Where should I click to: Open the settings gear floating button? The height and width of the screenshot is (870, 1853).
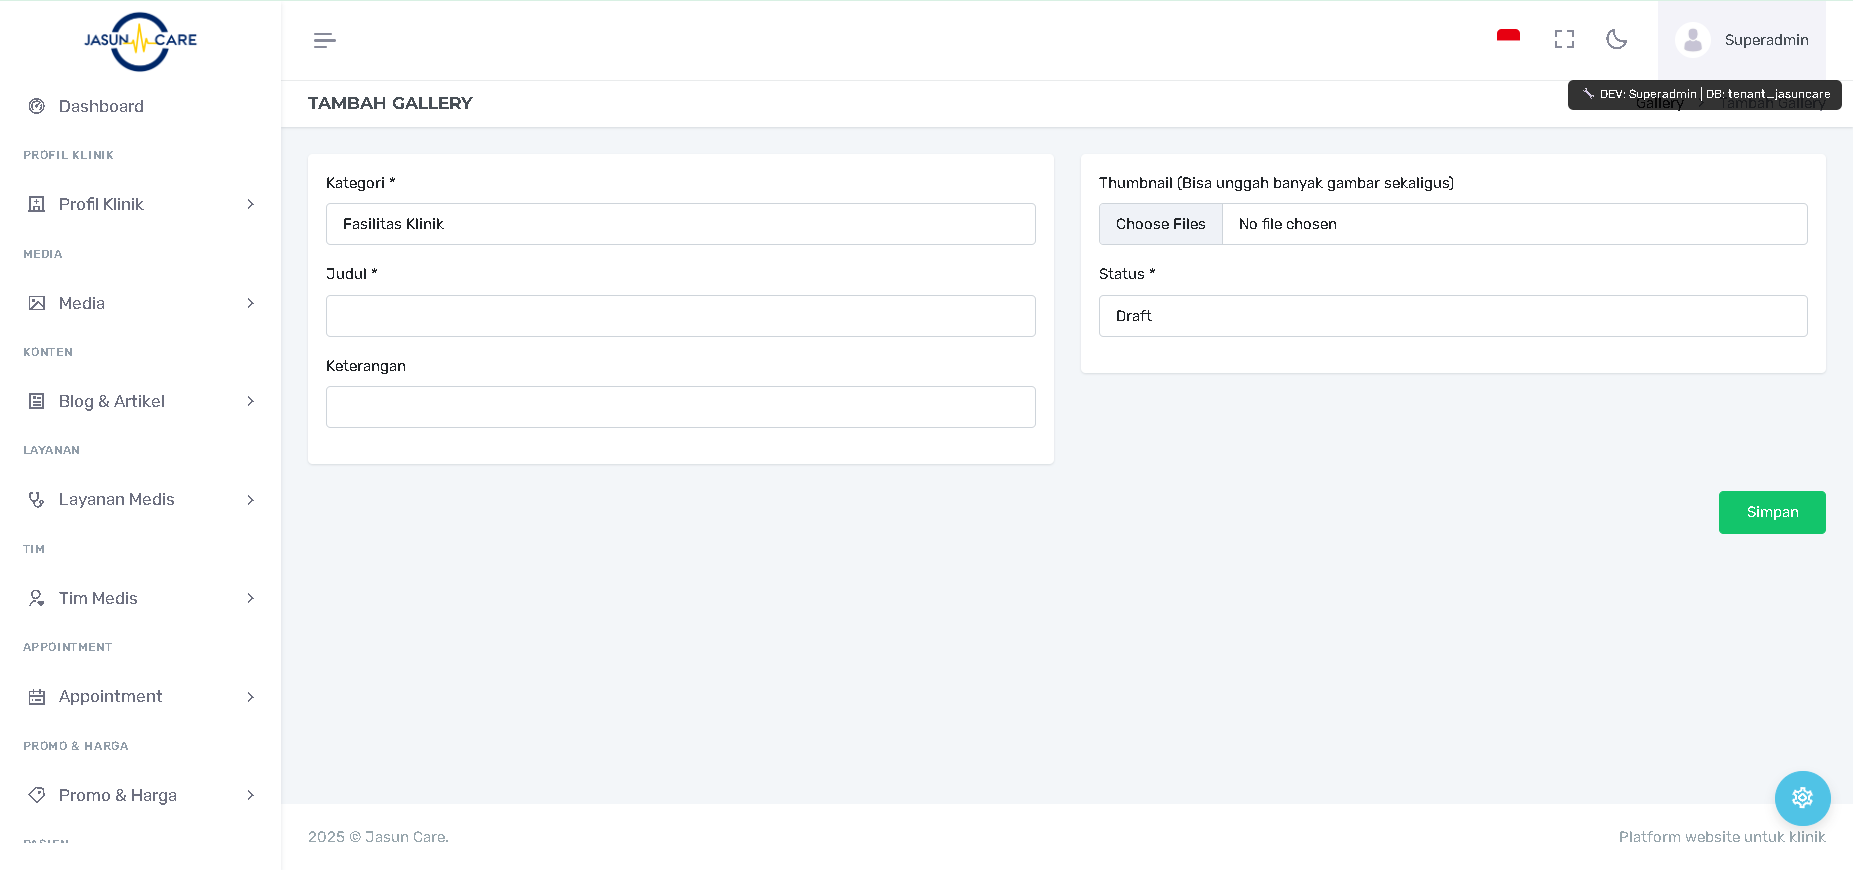(x=1802, y=798)
